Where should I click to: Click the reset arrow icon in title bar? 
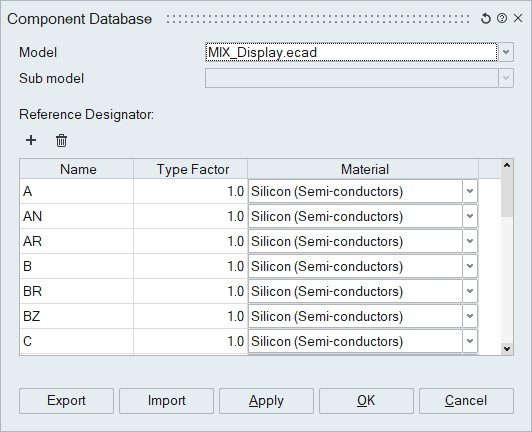point(486,18)
